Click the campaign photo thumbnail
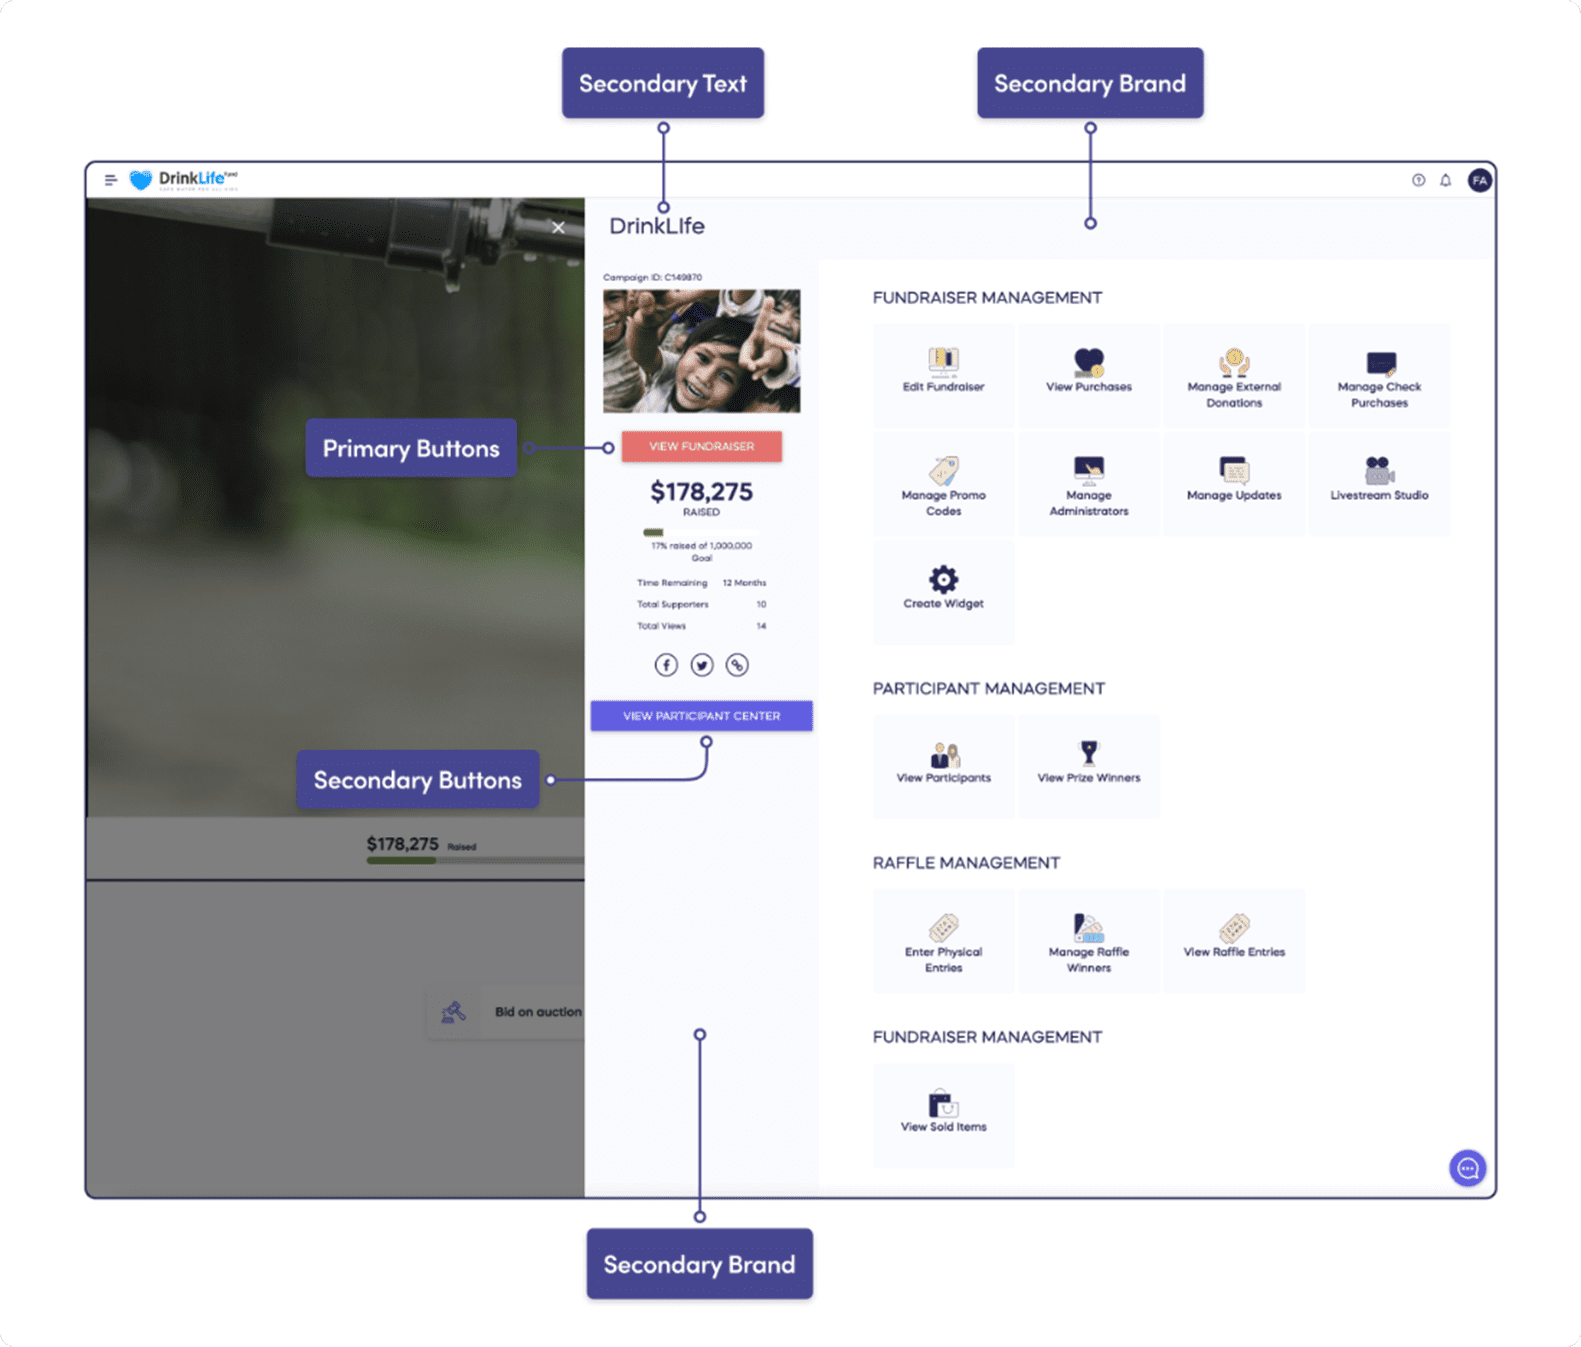This screenshot has width=1581, height=1347. (701, 351)
